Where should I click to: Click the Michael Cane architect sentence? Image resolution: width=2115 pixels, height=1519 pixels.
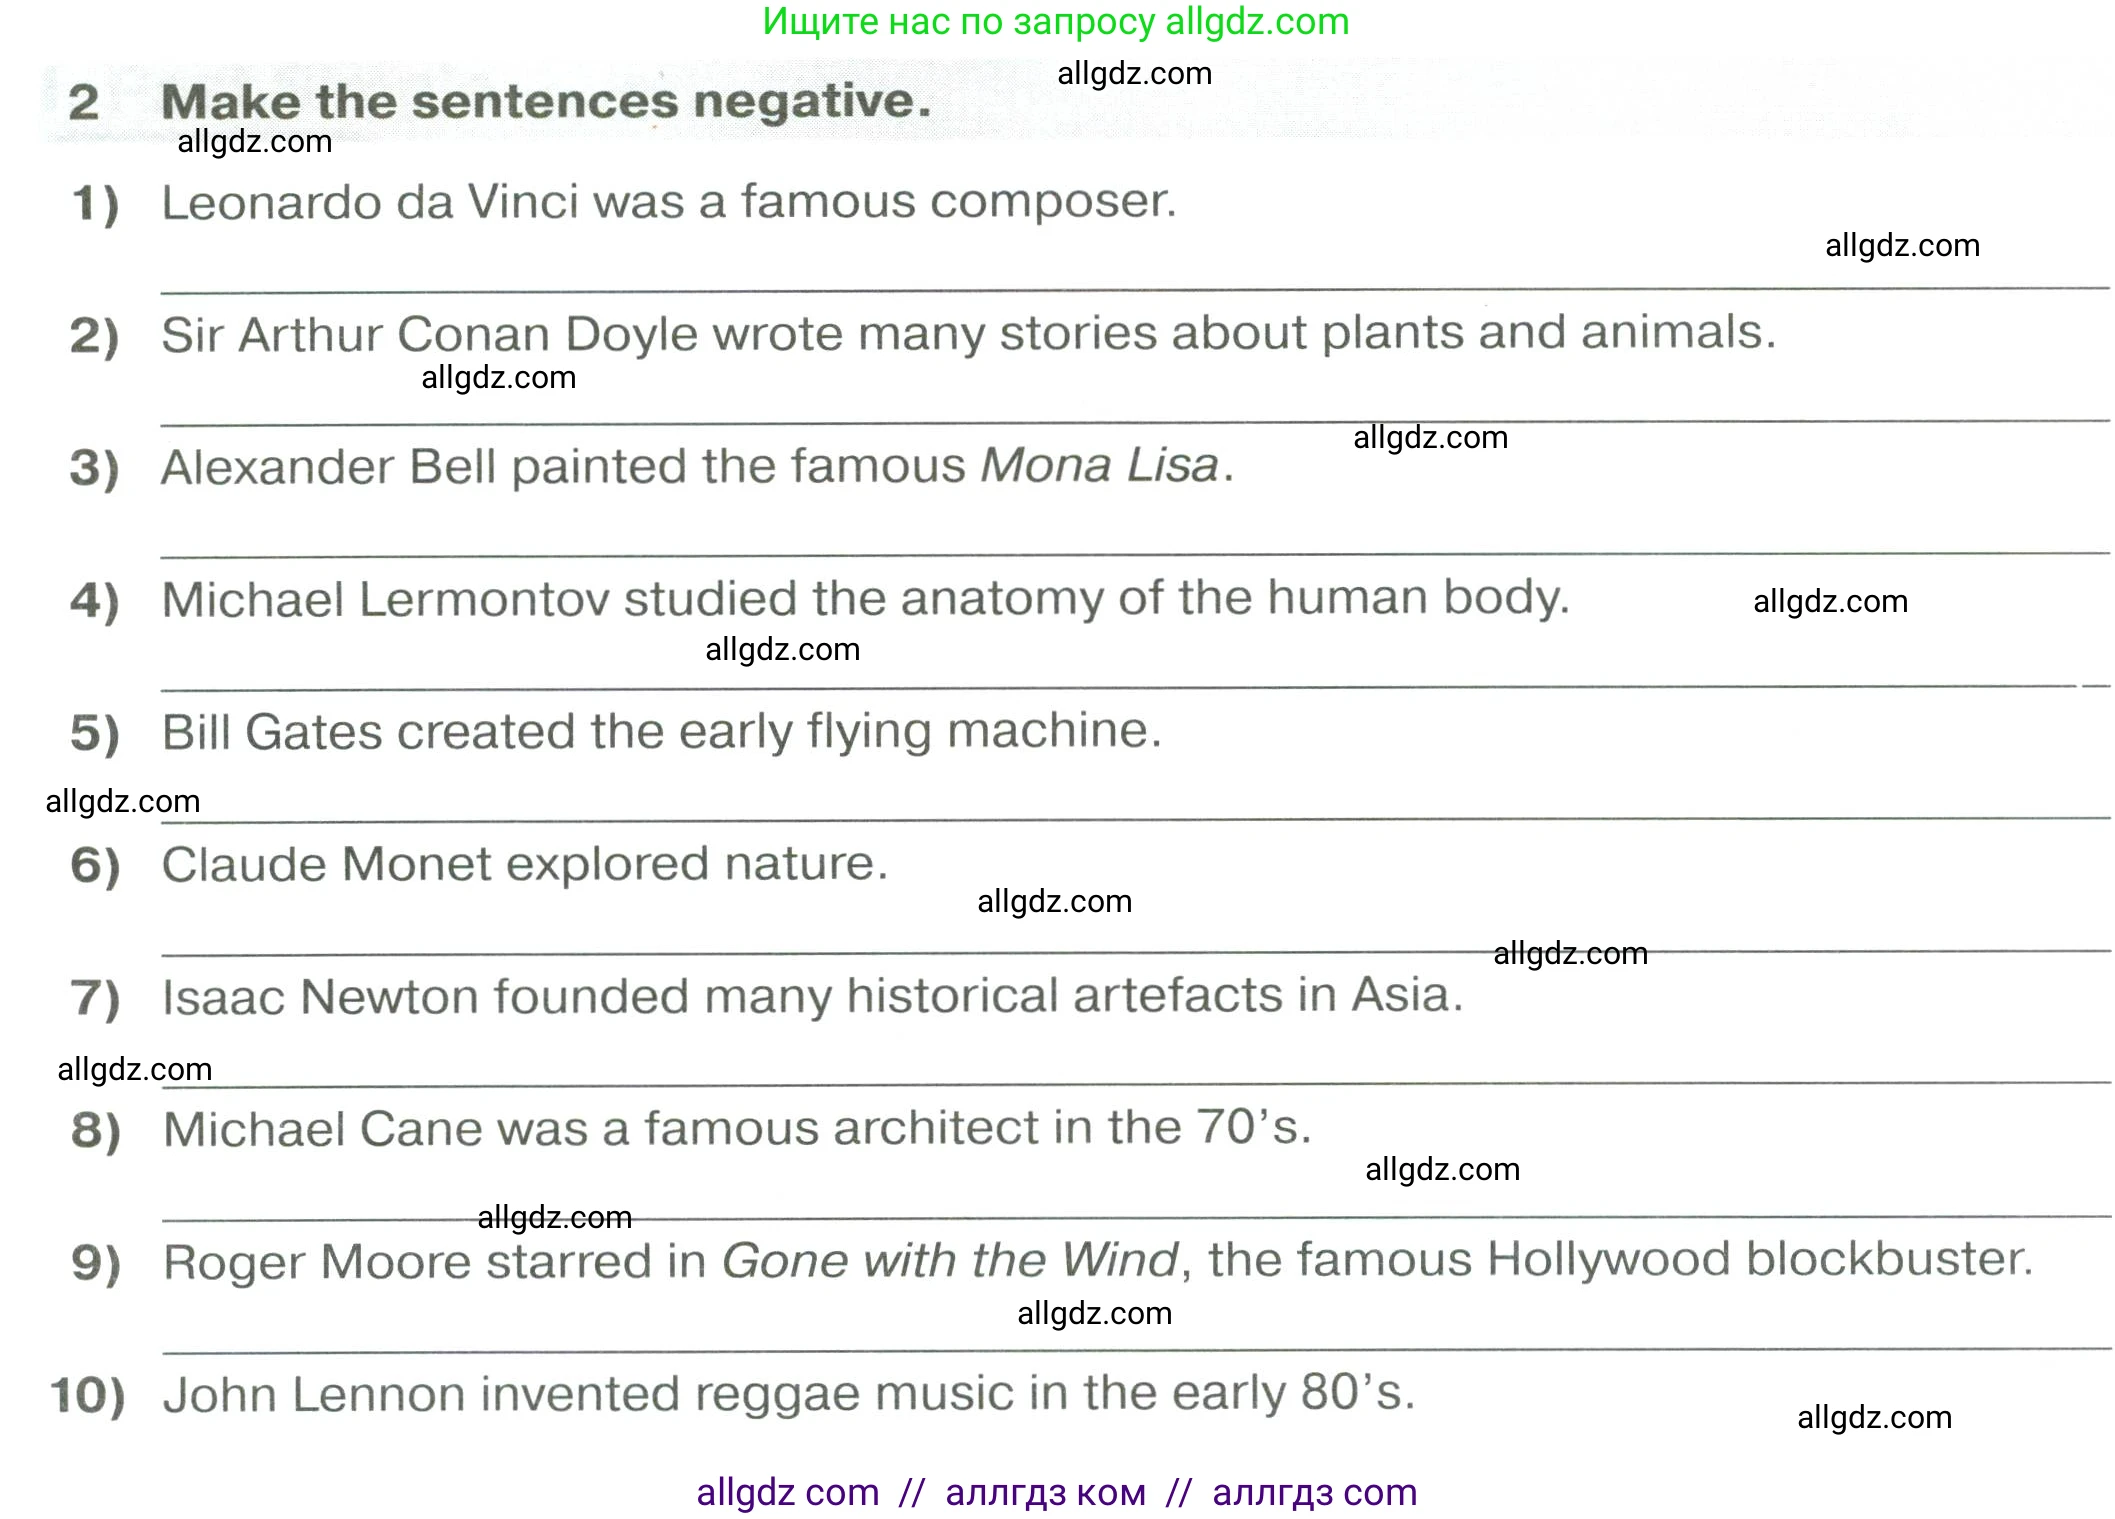click(736, 1129)
